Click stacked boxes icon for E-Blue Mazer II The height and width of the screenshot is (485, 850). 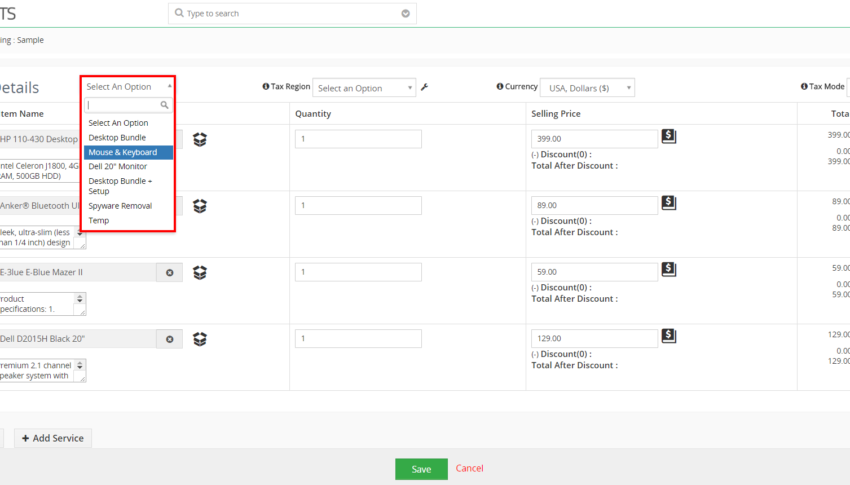coord(200,273)
